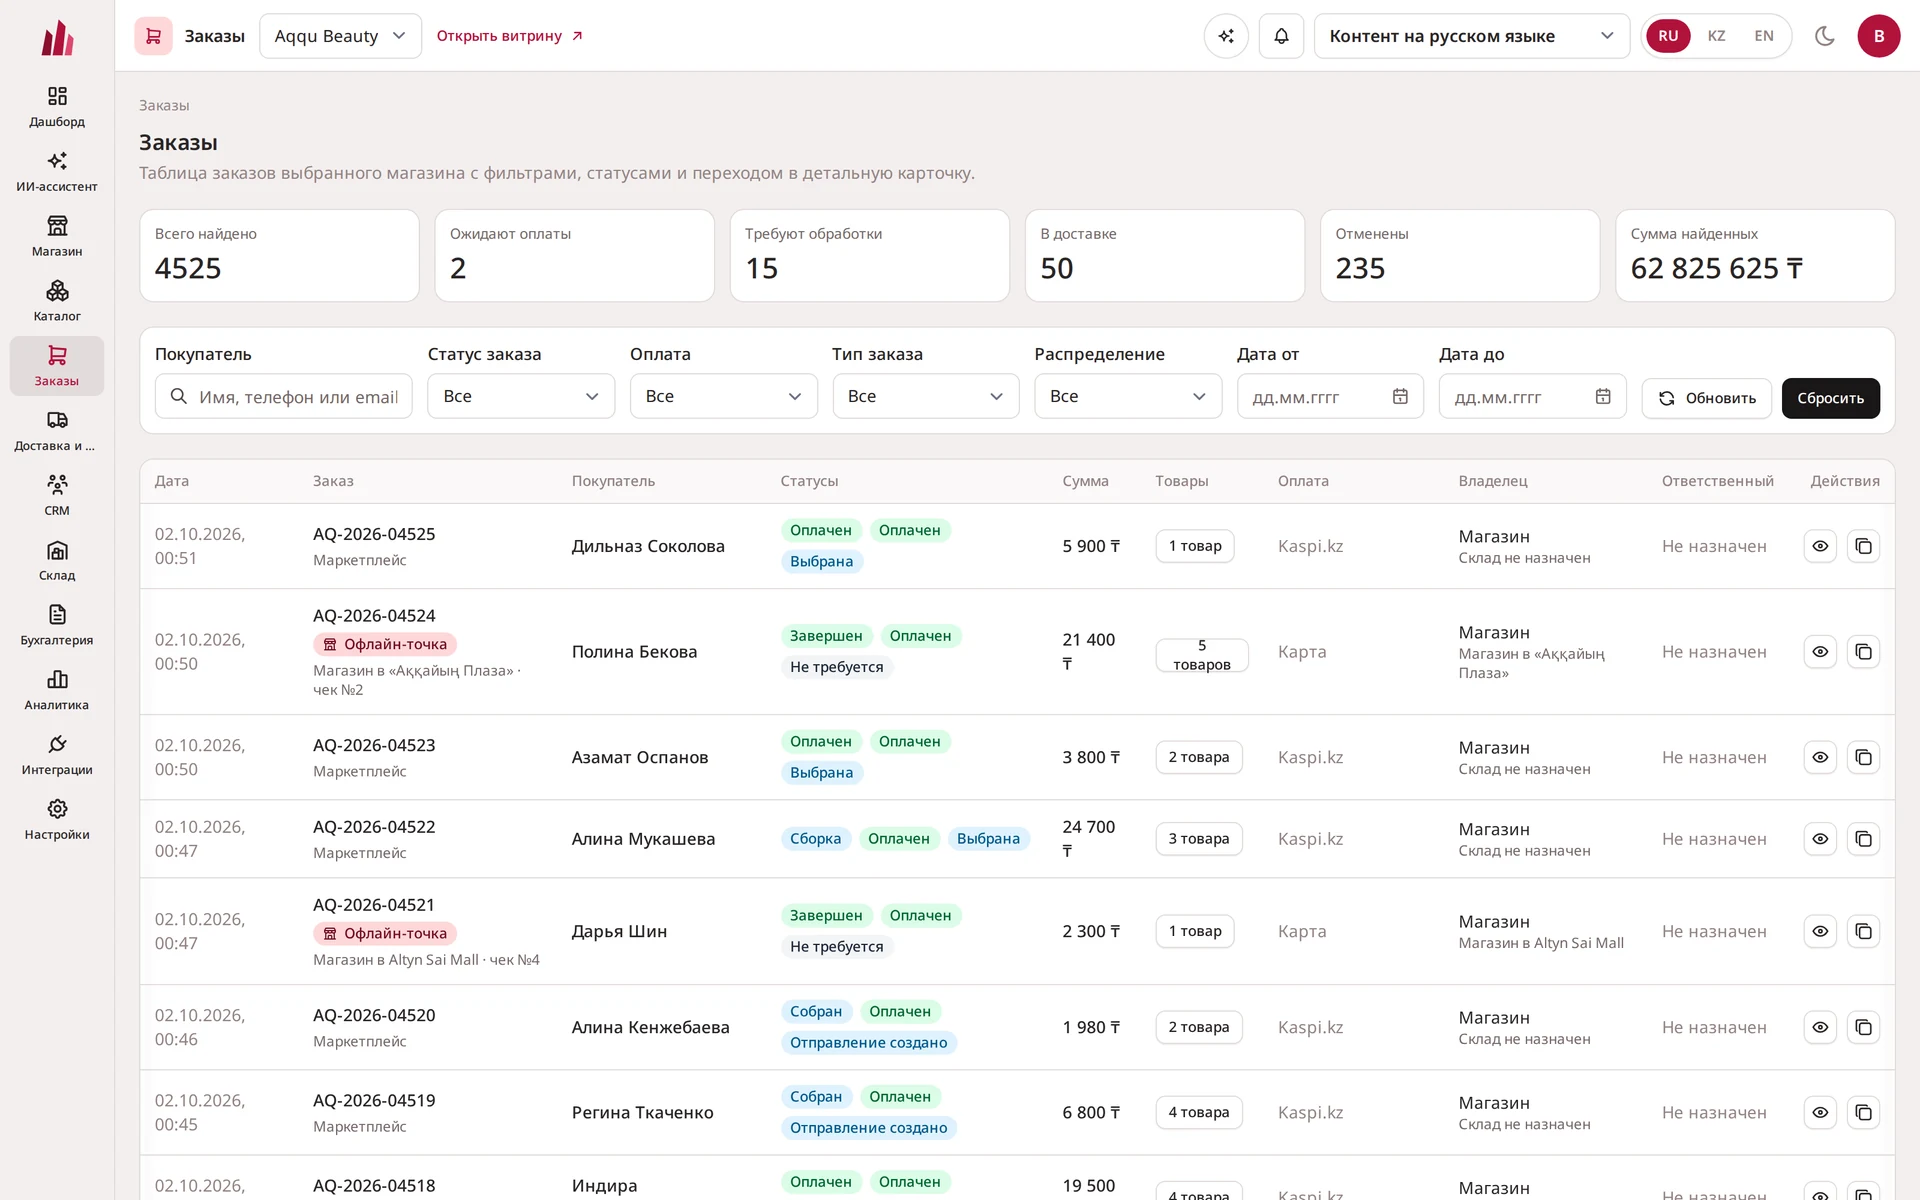Open Каталог in the sidebar
Image resolution: width=1920 pixels, height=1200 pixels.
point(57,301)
